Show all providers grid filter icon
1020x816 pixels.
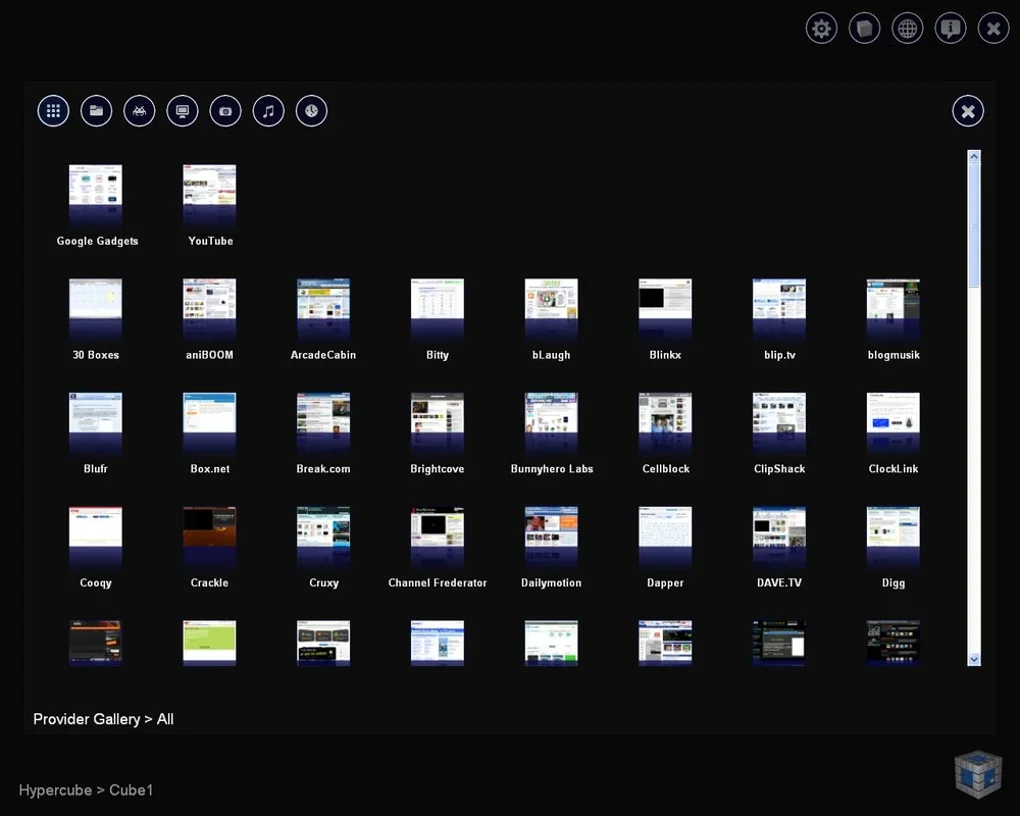[x=53, y=111]
